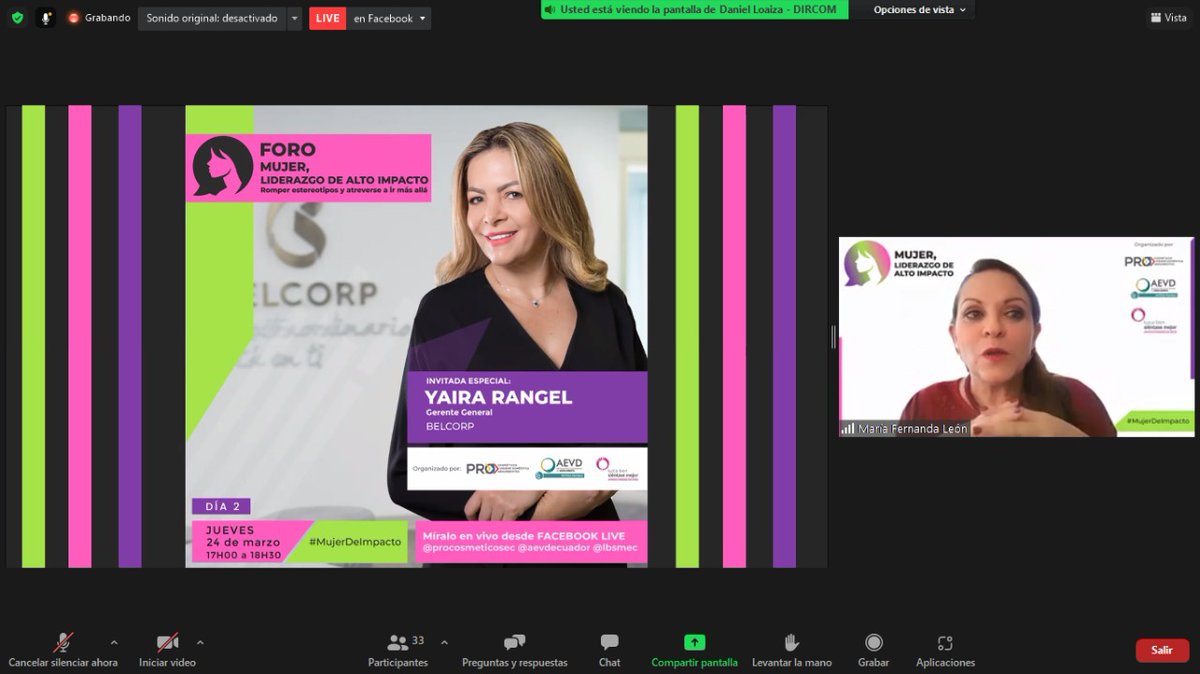
Task: Expand the en Facebook live dropdown
Action: click(389, 18)
